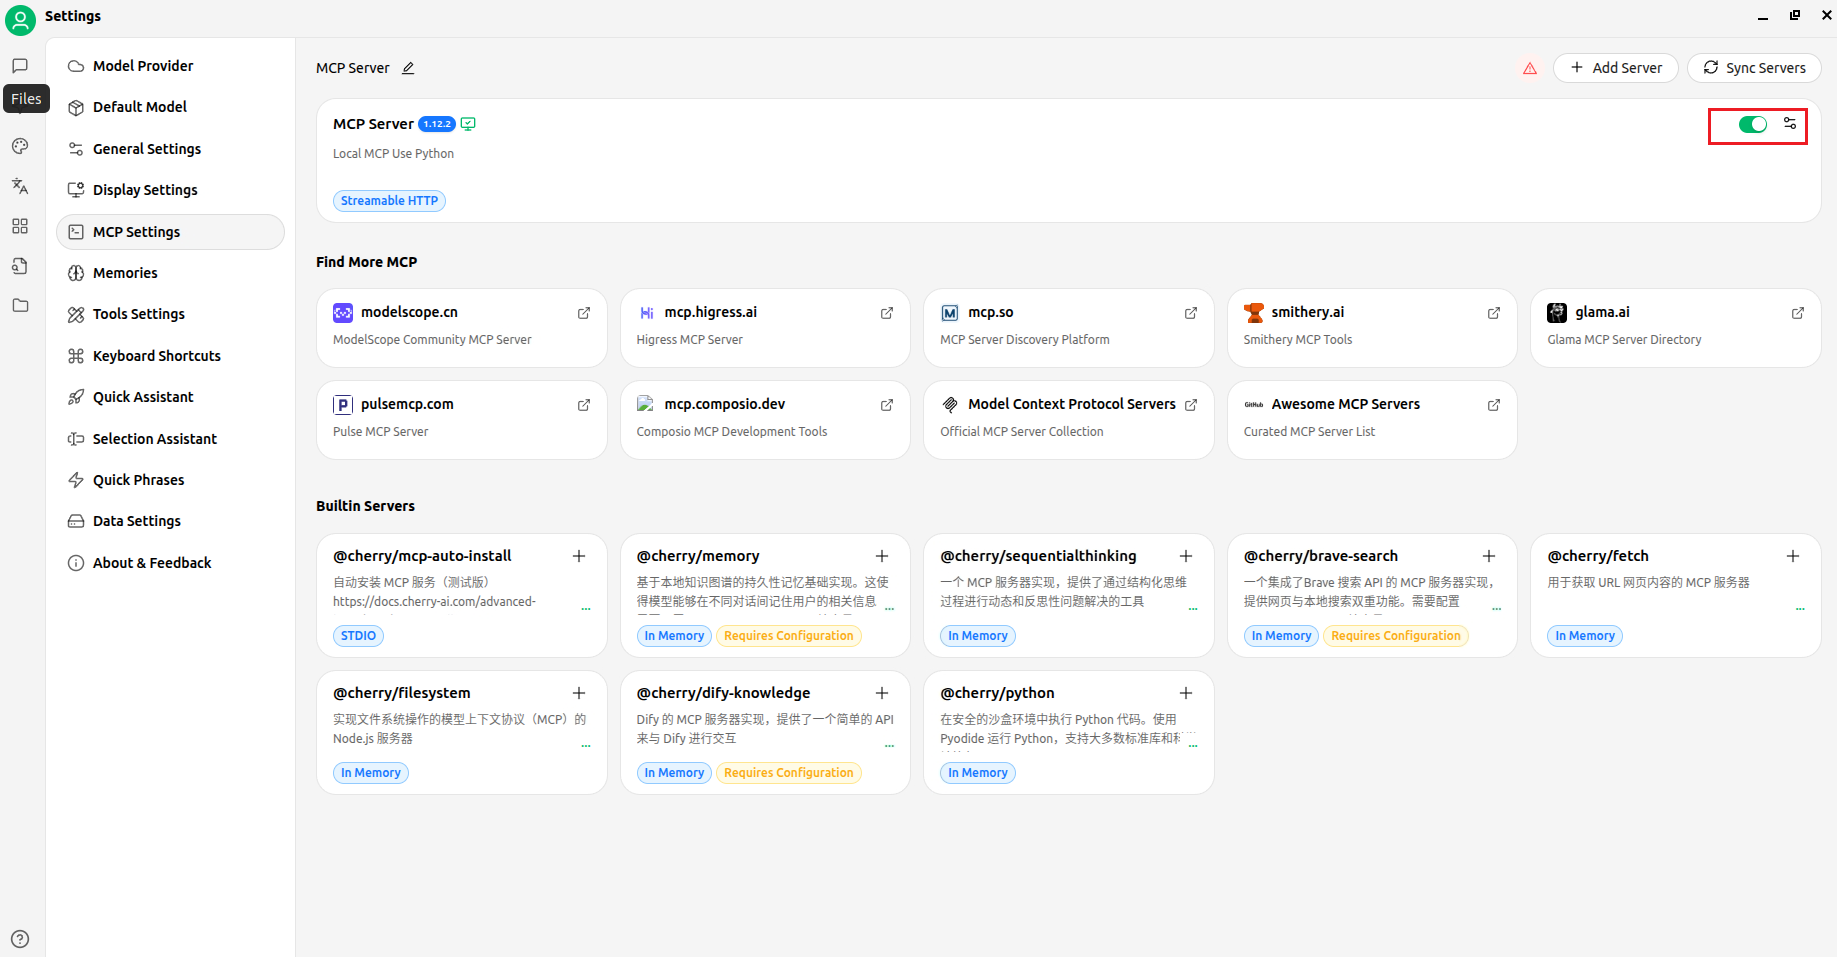
Task: Open the knowledge base sidebar icon
Action: pyautogui.click(x=20, y=266)
